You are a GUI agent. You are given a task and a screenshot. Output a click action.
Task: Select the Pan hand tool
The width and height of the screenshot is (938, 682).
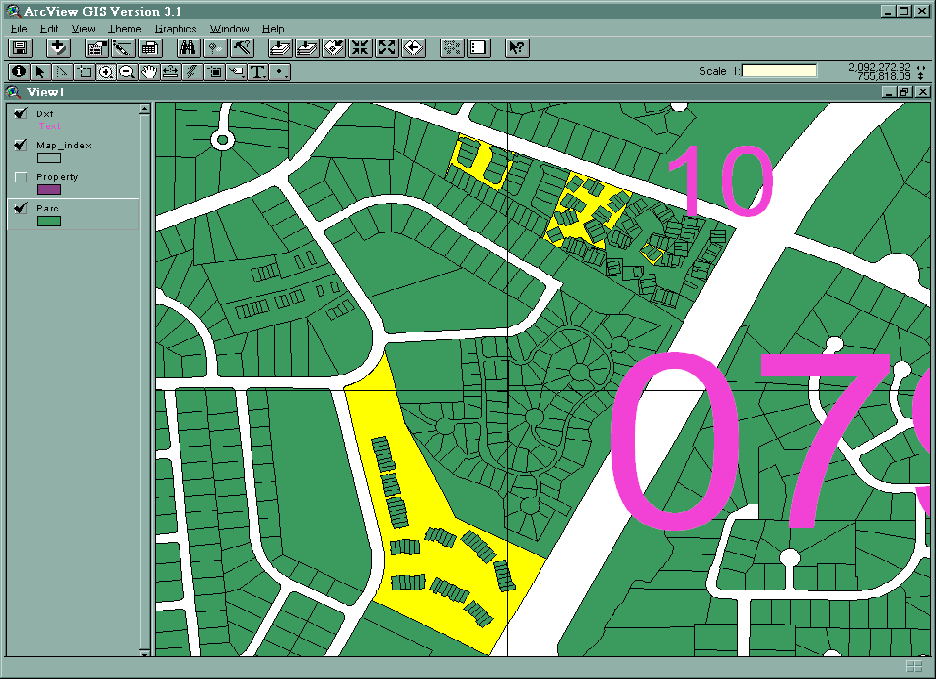[149, 72]
